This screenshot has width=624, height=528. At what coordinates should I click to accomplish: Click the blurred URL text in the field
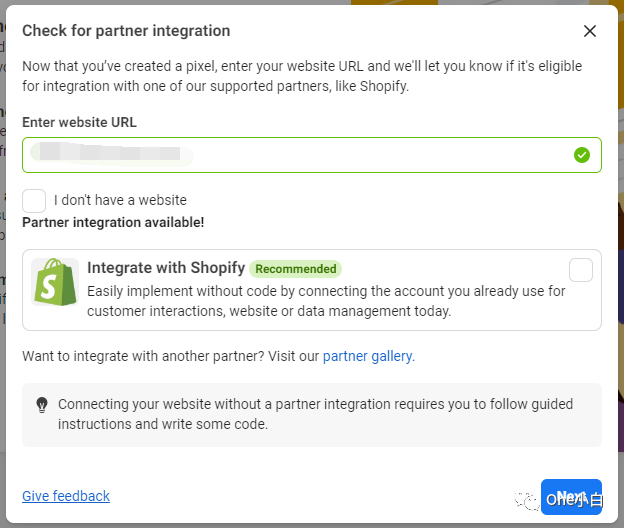coord(112,154)
